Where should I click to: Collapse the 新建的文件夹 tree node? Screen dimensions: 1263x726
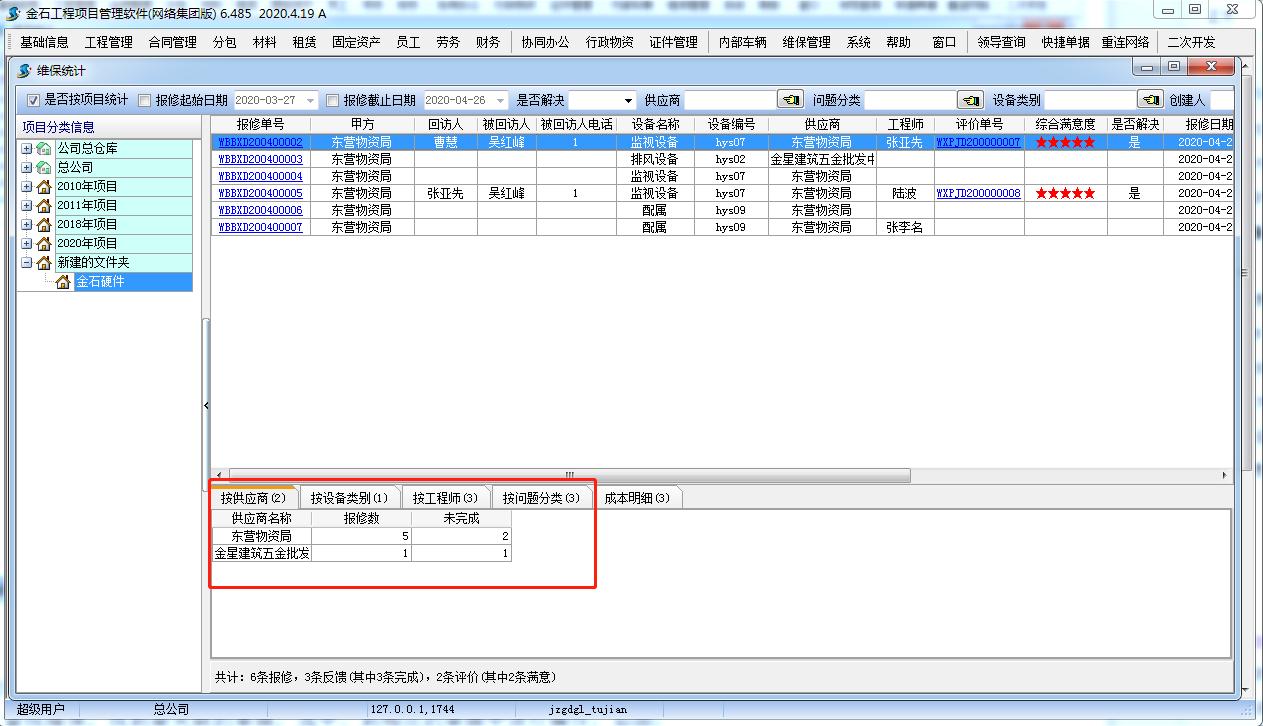pyautogui.click(x=26, y=262)
